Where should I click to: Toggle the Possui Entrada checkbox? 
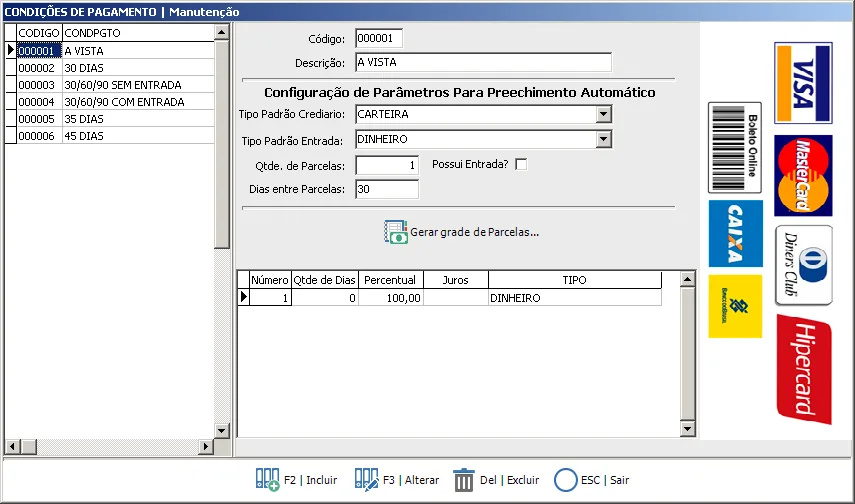pyautogui.click(x=521, y=164)
